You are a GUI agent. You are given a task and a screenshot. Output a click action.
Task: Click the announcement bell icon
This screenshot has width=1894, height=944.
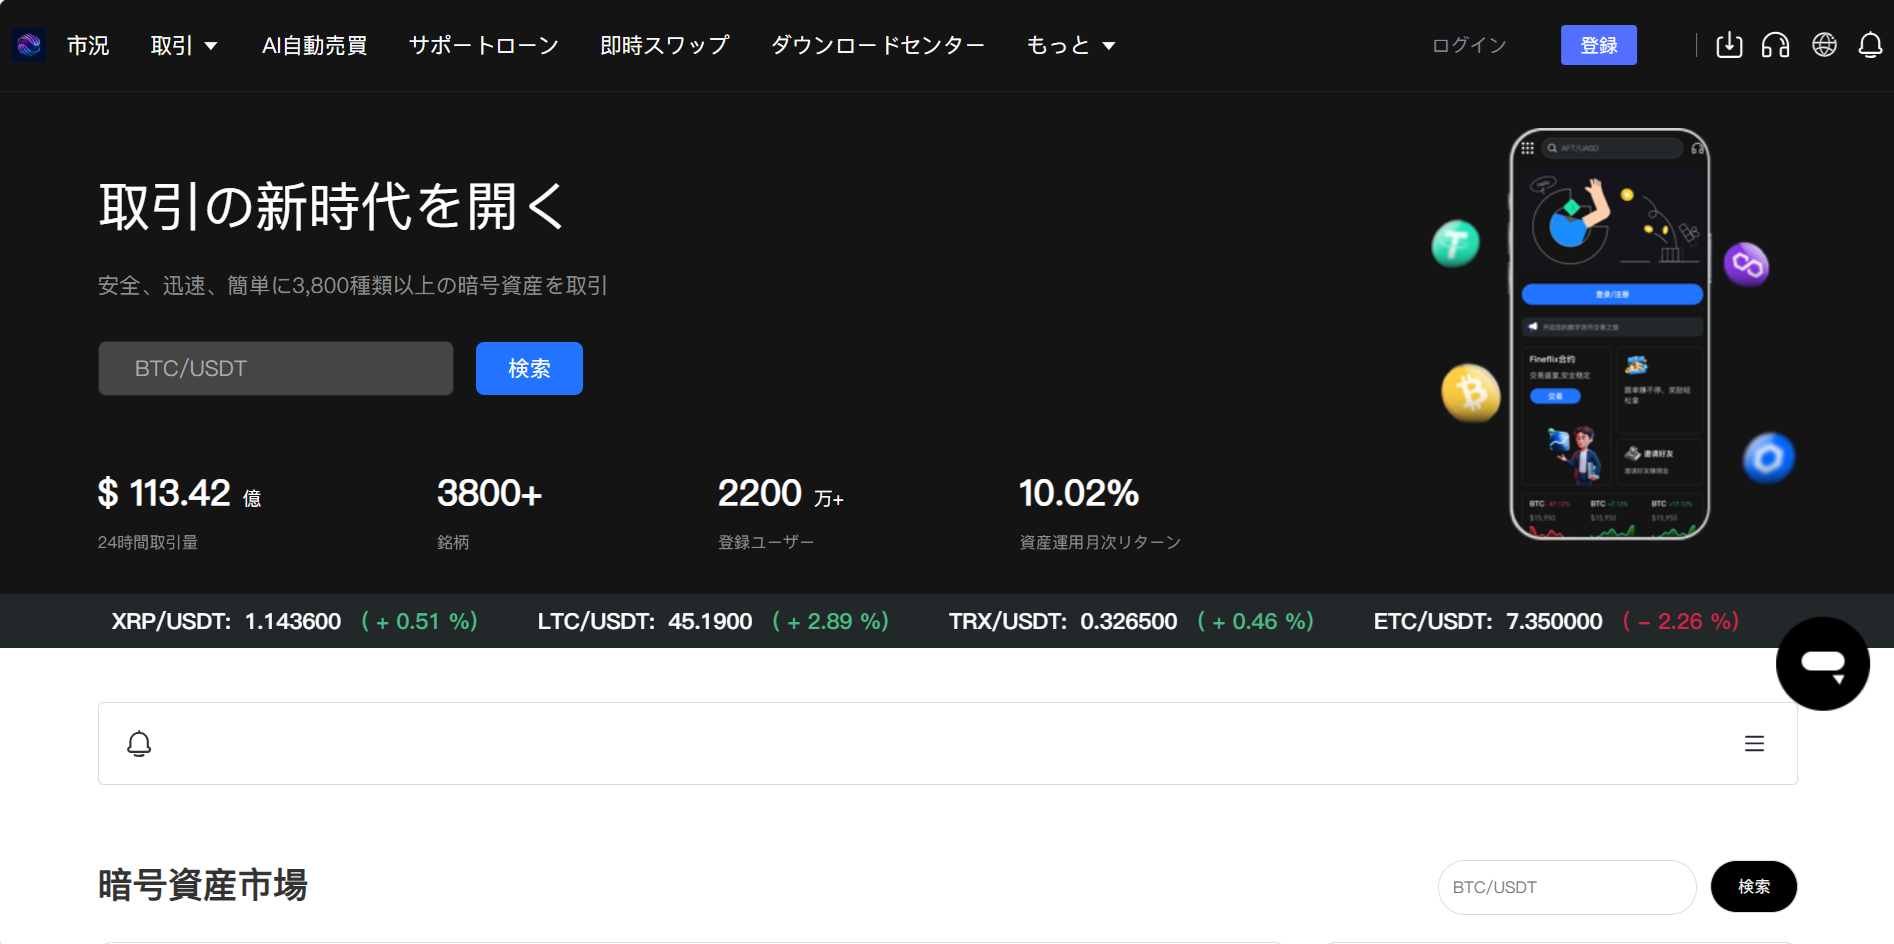pyautogui.click(x=139, y=744)
